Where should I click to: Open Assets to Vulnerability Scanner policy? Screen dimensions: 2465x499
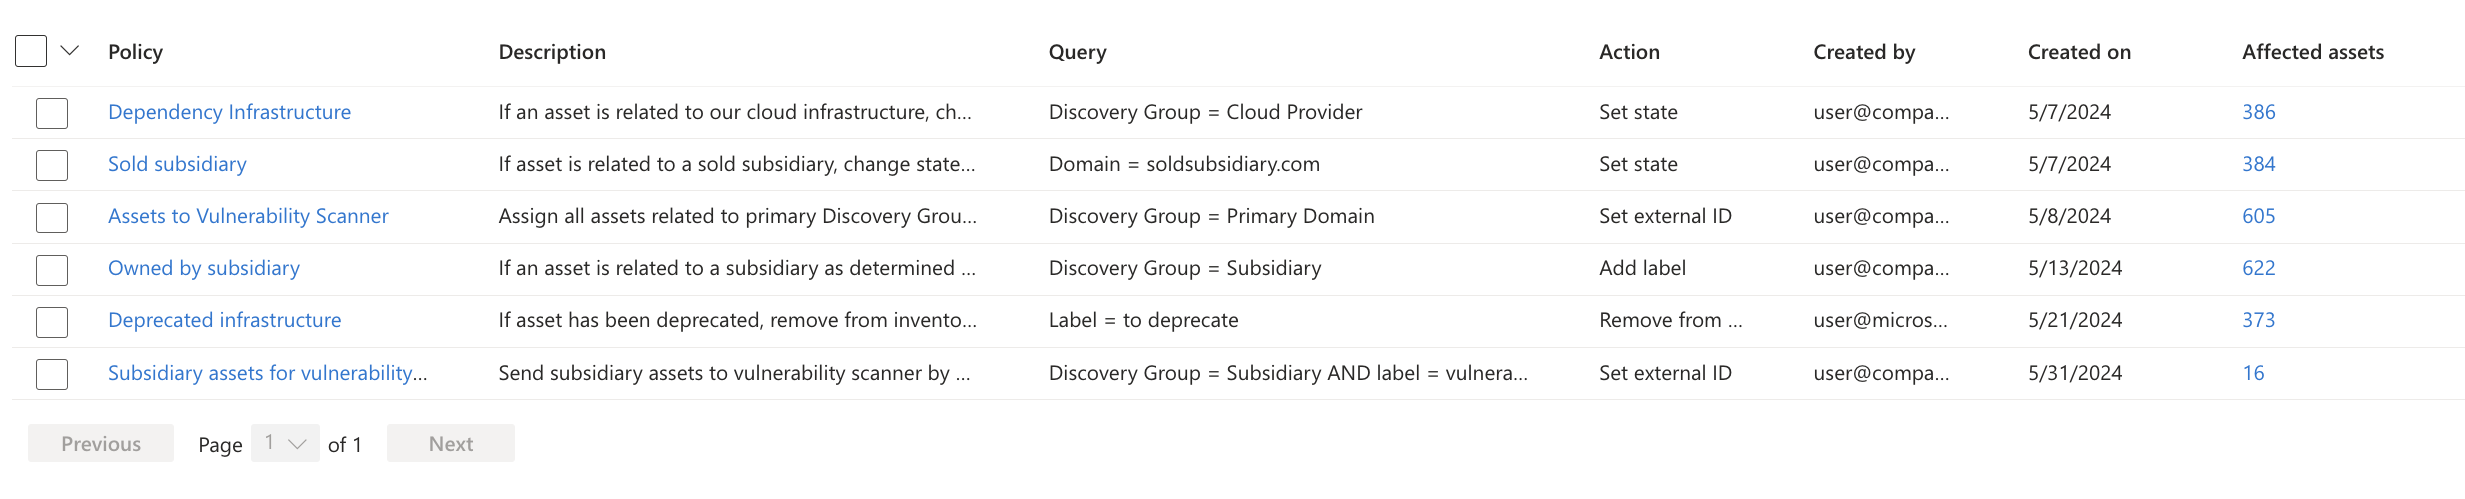[x=248, y=216]
